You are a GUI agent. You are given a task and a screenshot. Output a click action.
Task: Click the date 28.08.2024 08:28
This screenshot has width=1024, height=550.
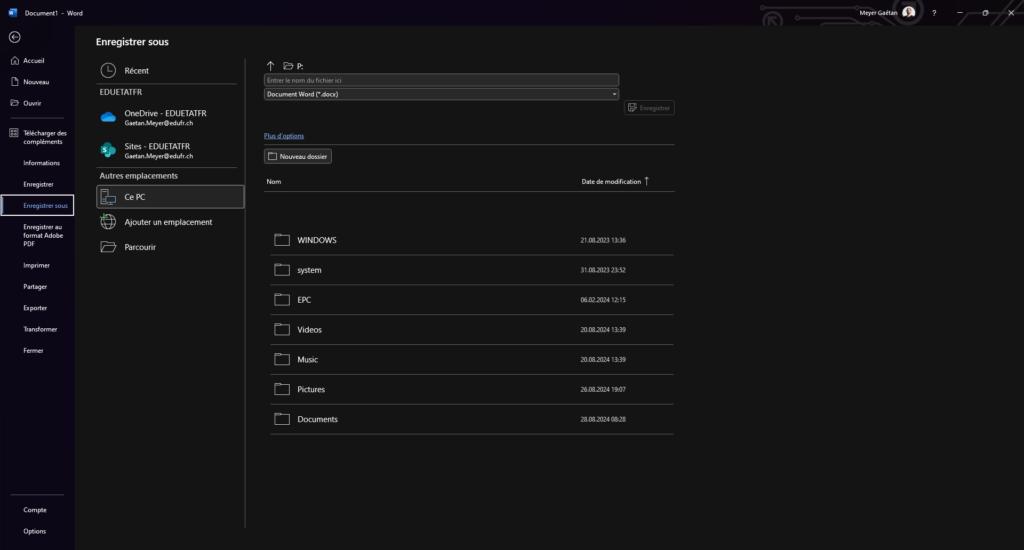click(x=603, y=419)
